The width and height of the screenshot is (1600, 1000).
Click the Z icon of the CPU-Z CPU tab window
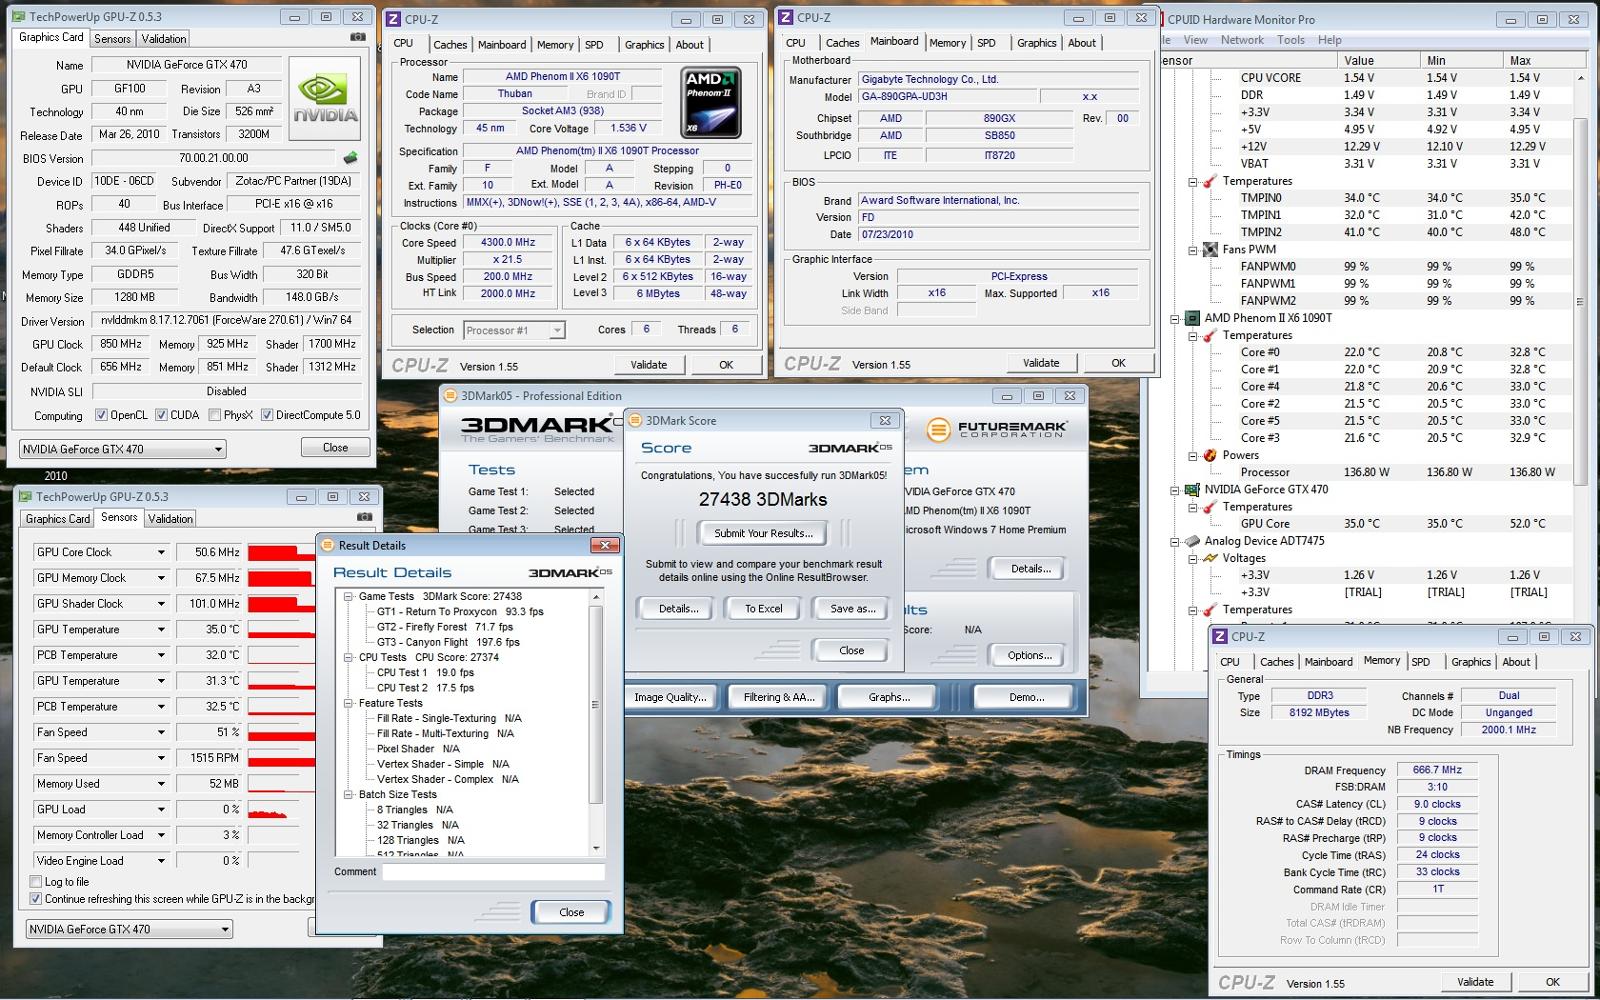pyautogui.click(x=393, y=19)
